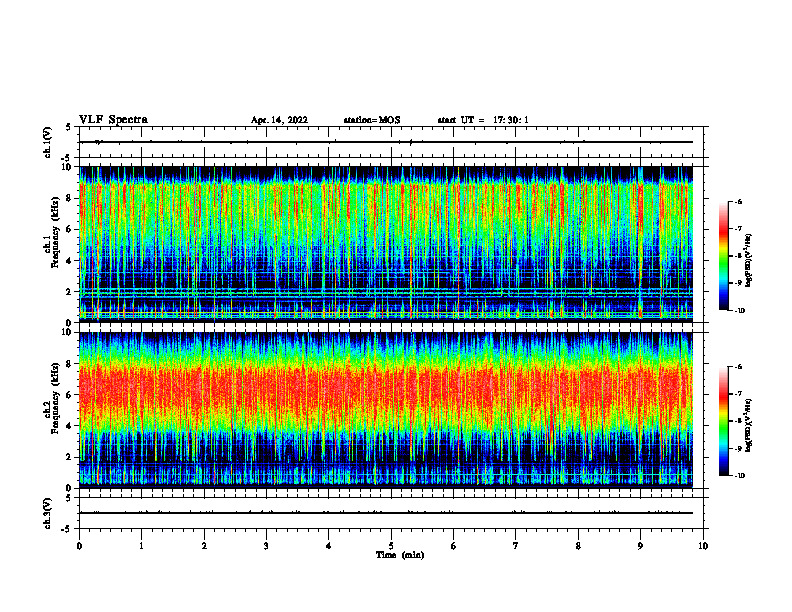Screen dimensions: 792x612
Task: Click the ch.2 color bar "-9" tick
Action: (x=738, y=448)
